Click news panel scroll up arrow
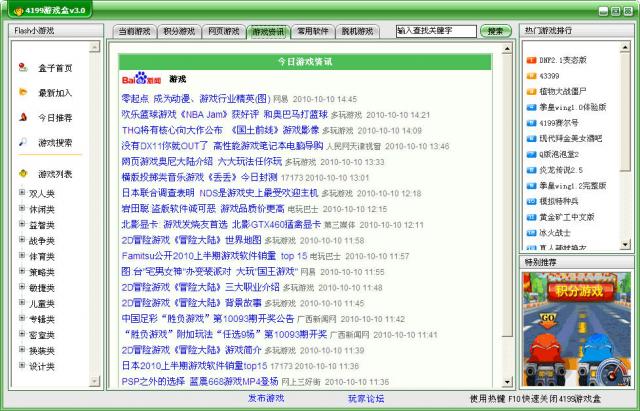This screenshot has height=411, width=640. (x=507, y=49)
